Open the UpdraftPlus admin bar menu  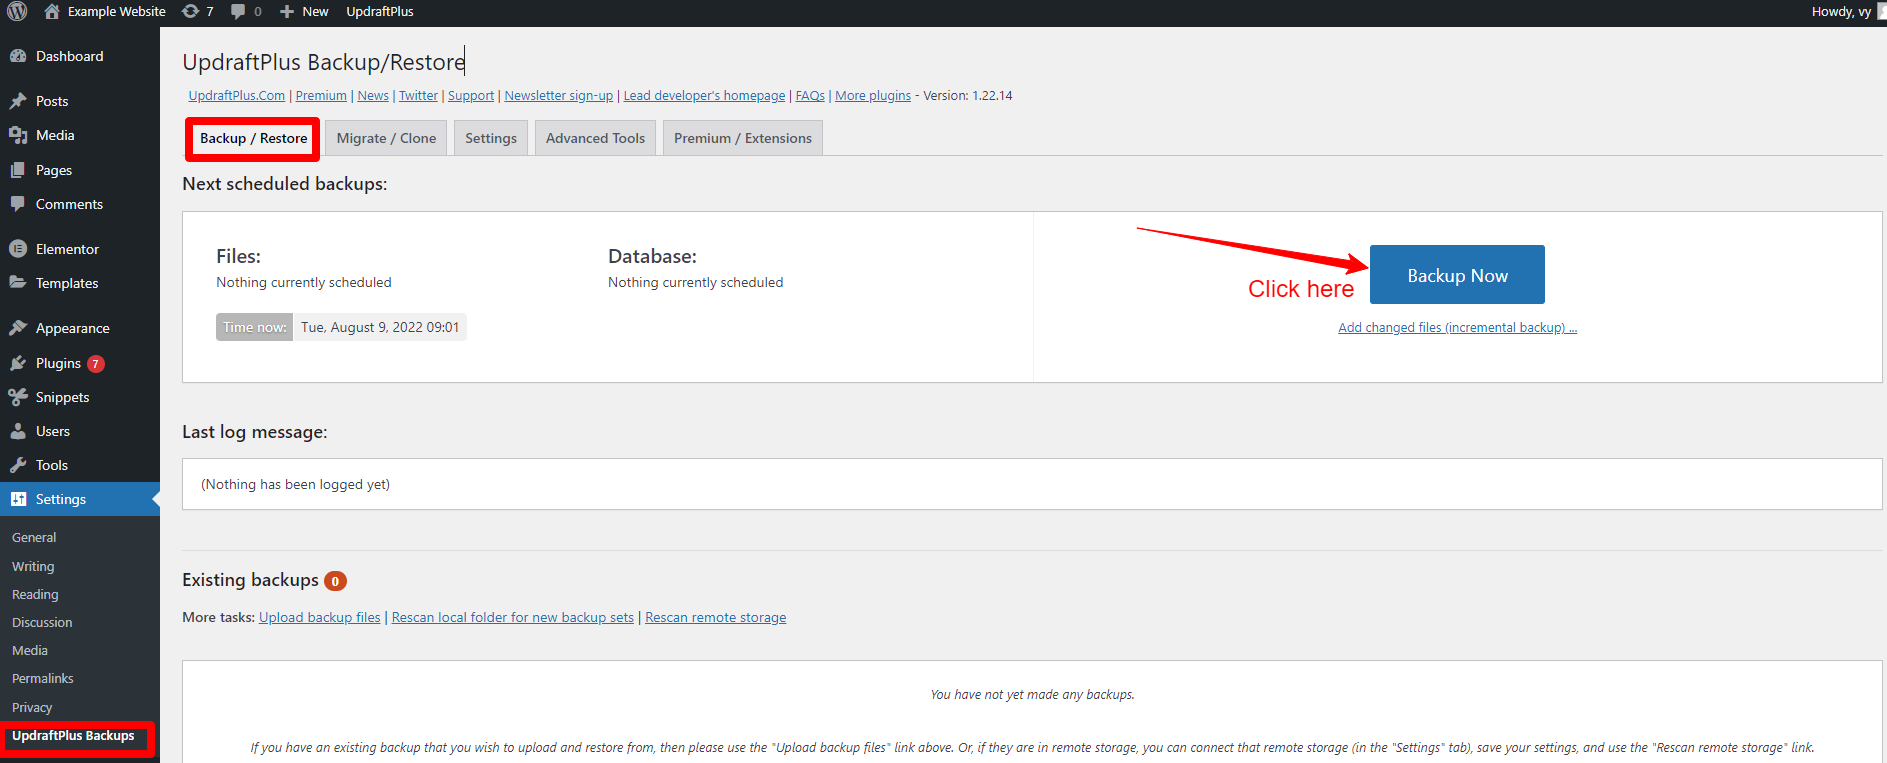380,11
